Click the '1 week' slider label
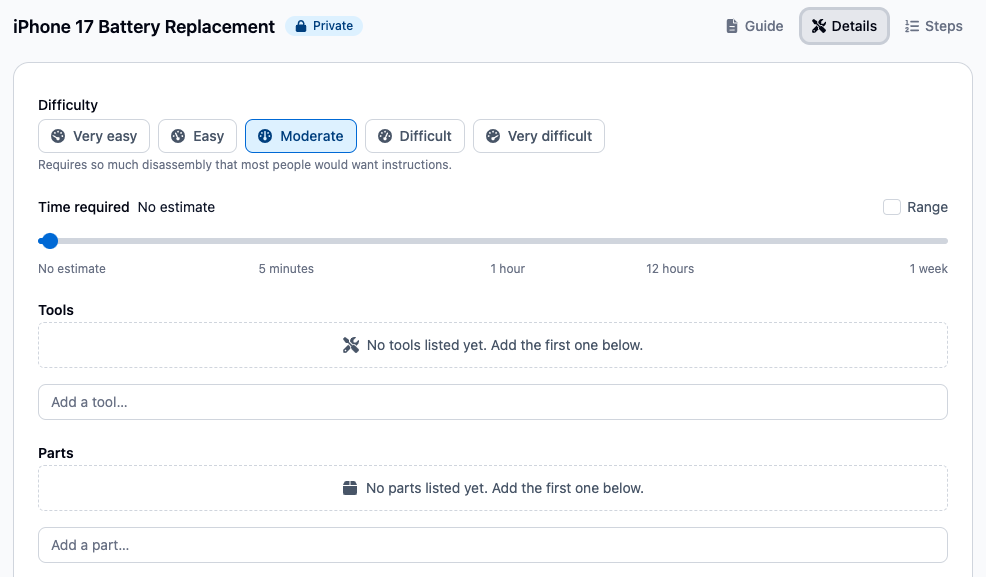Screen dimensions: 986x577 [x=928, y=268]
